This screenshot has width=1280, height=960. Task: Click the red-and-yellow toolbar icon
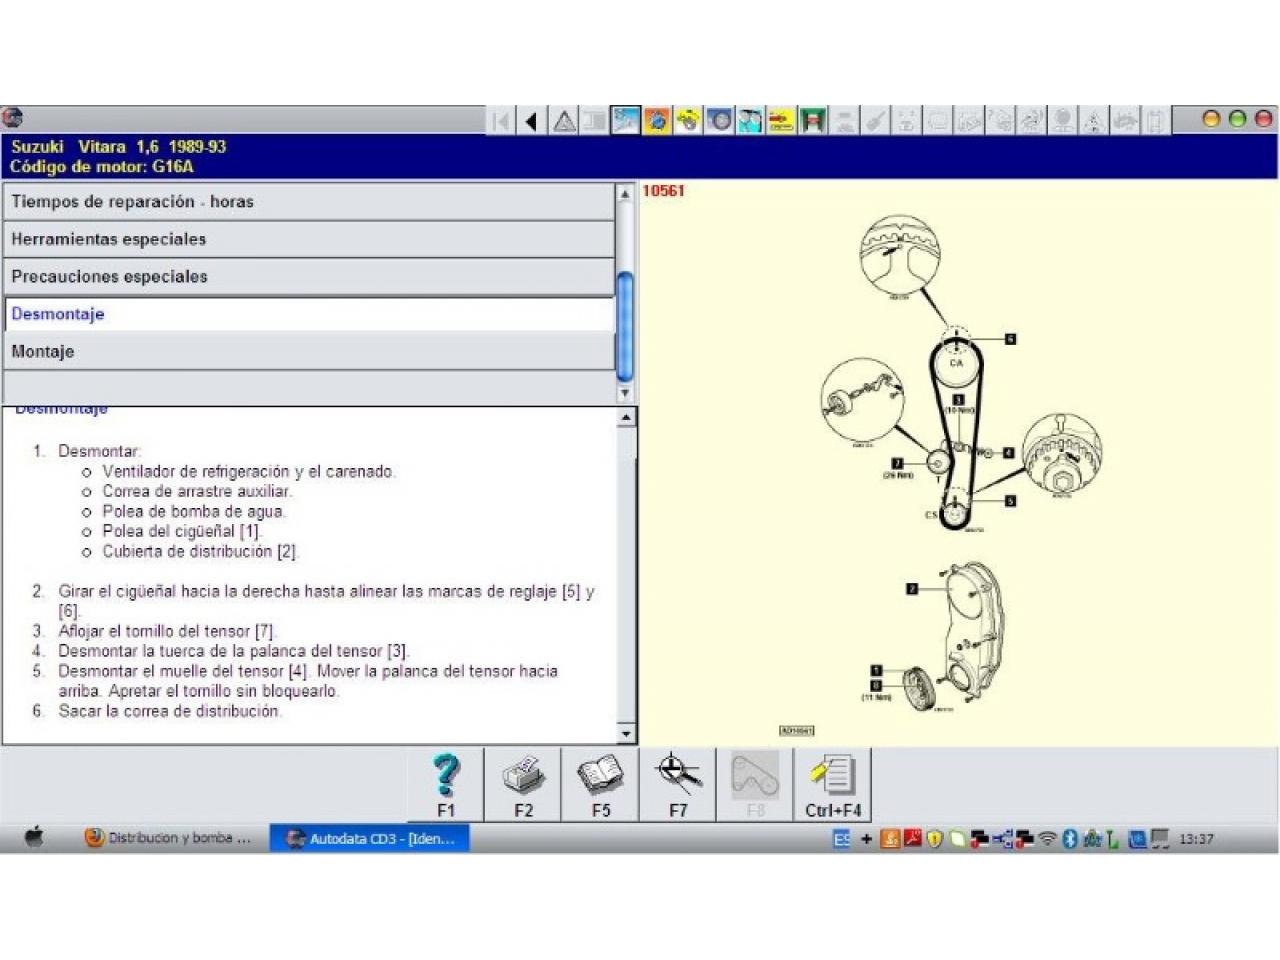tap(781, 121)
